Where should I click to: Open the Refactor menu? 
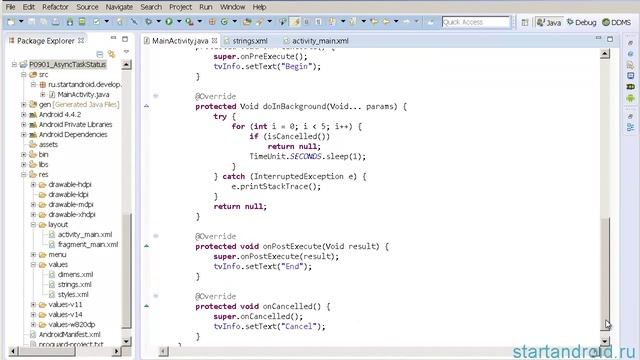pyautogui.click(x=55, y=7)
